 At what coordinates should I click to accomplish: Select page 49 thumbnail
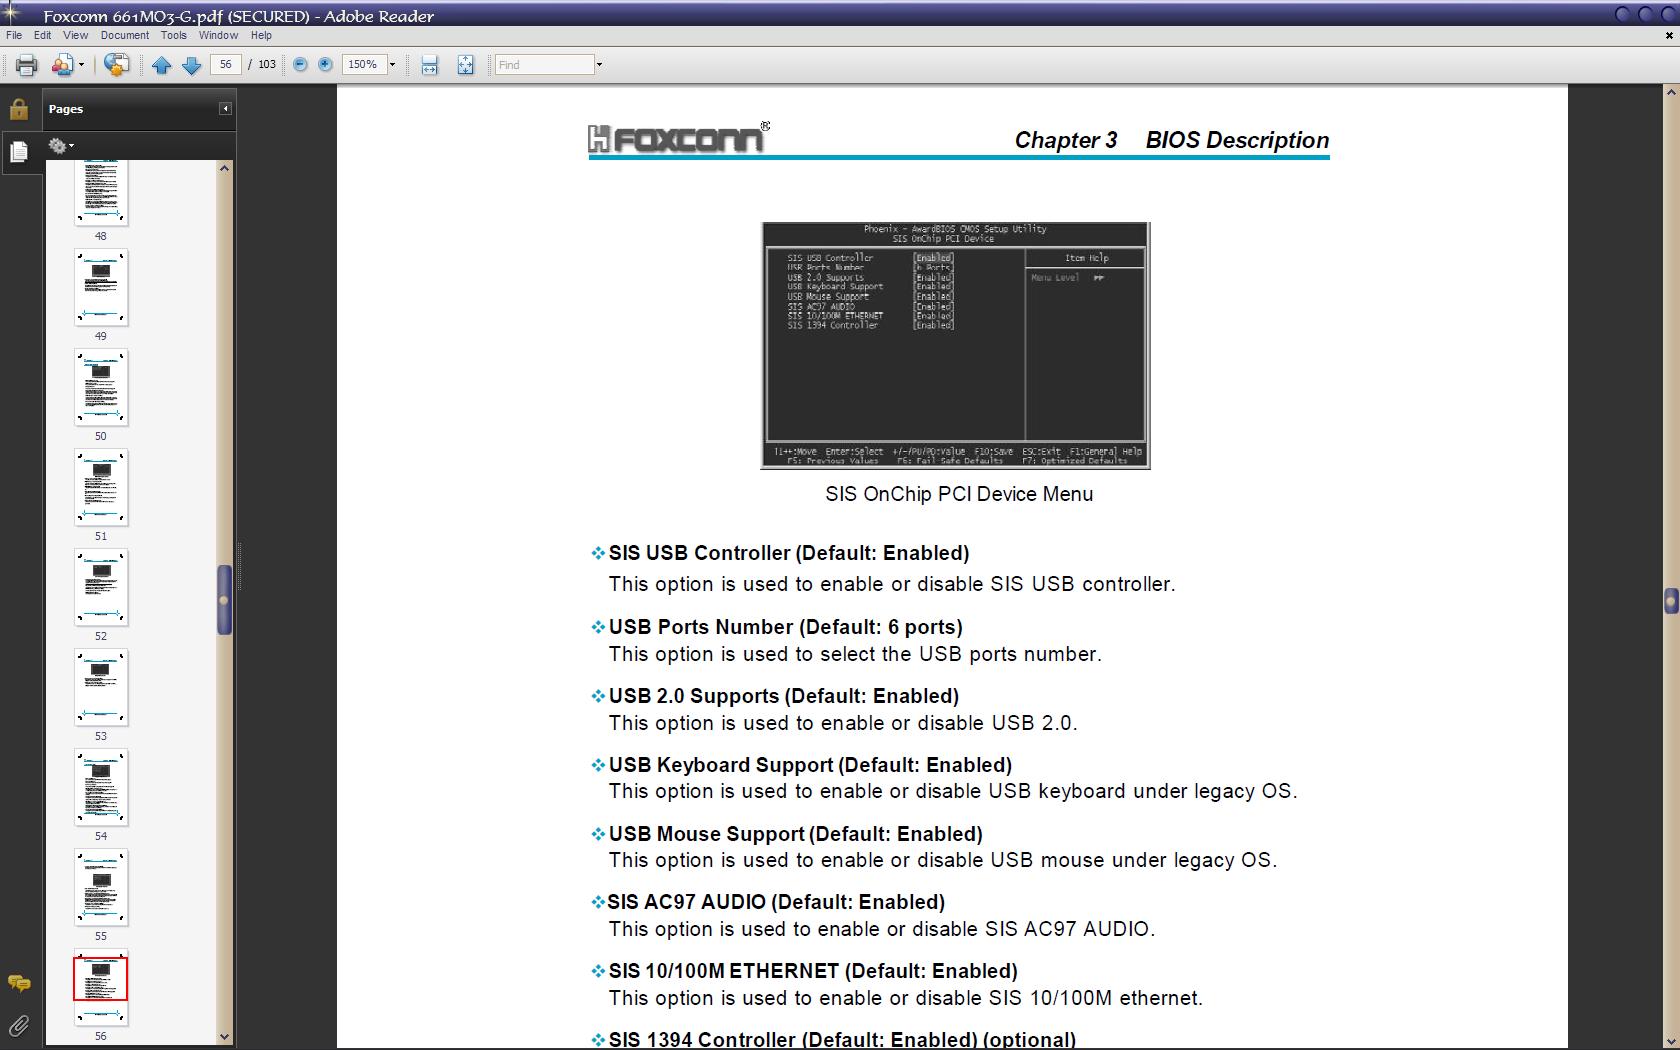pyautogui.click(x=101, y=287)
